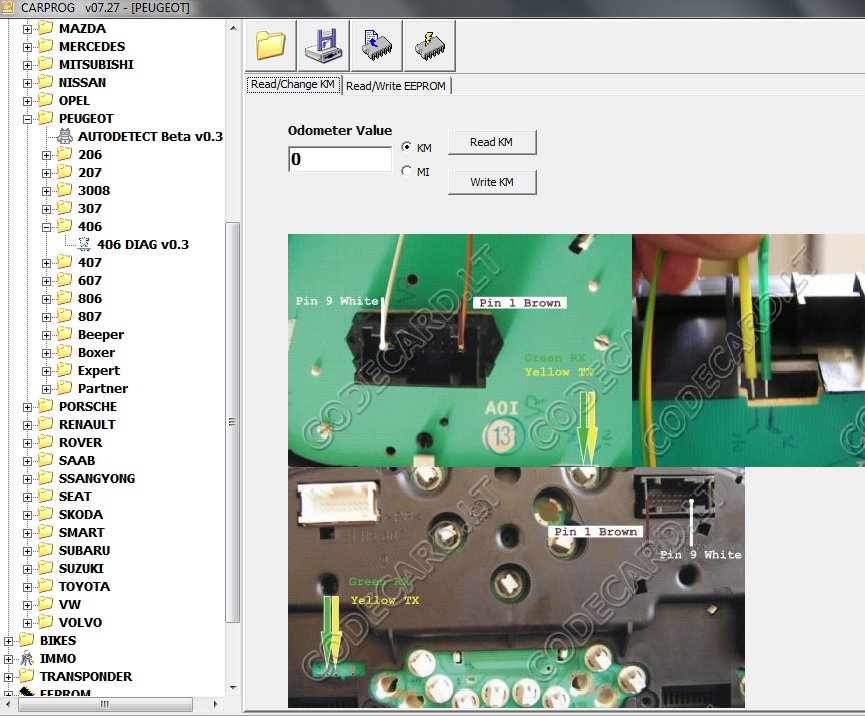865x716 pixels.
Task: Select the MI radio button
Action: 406,171
